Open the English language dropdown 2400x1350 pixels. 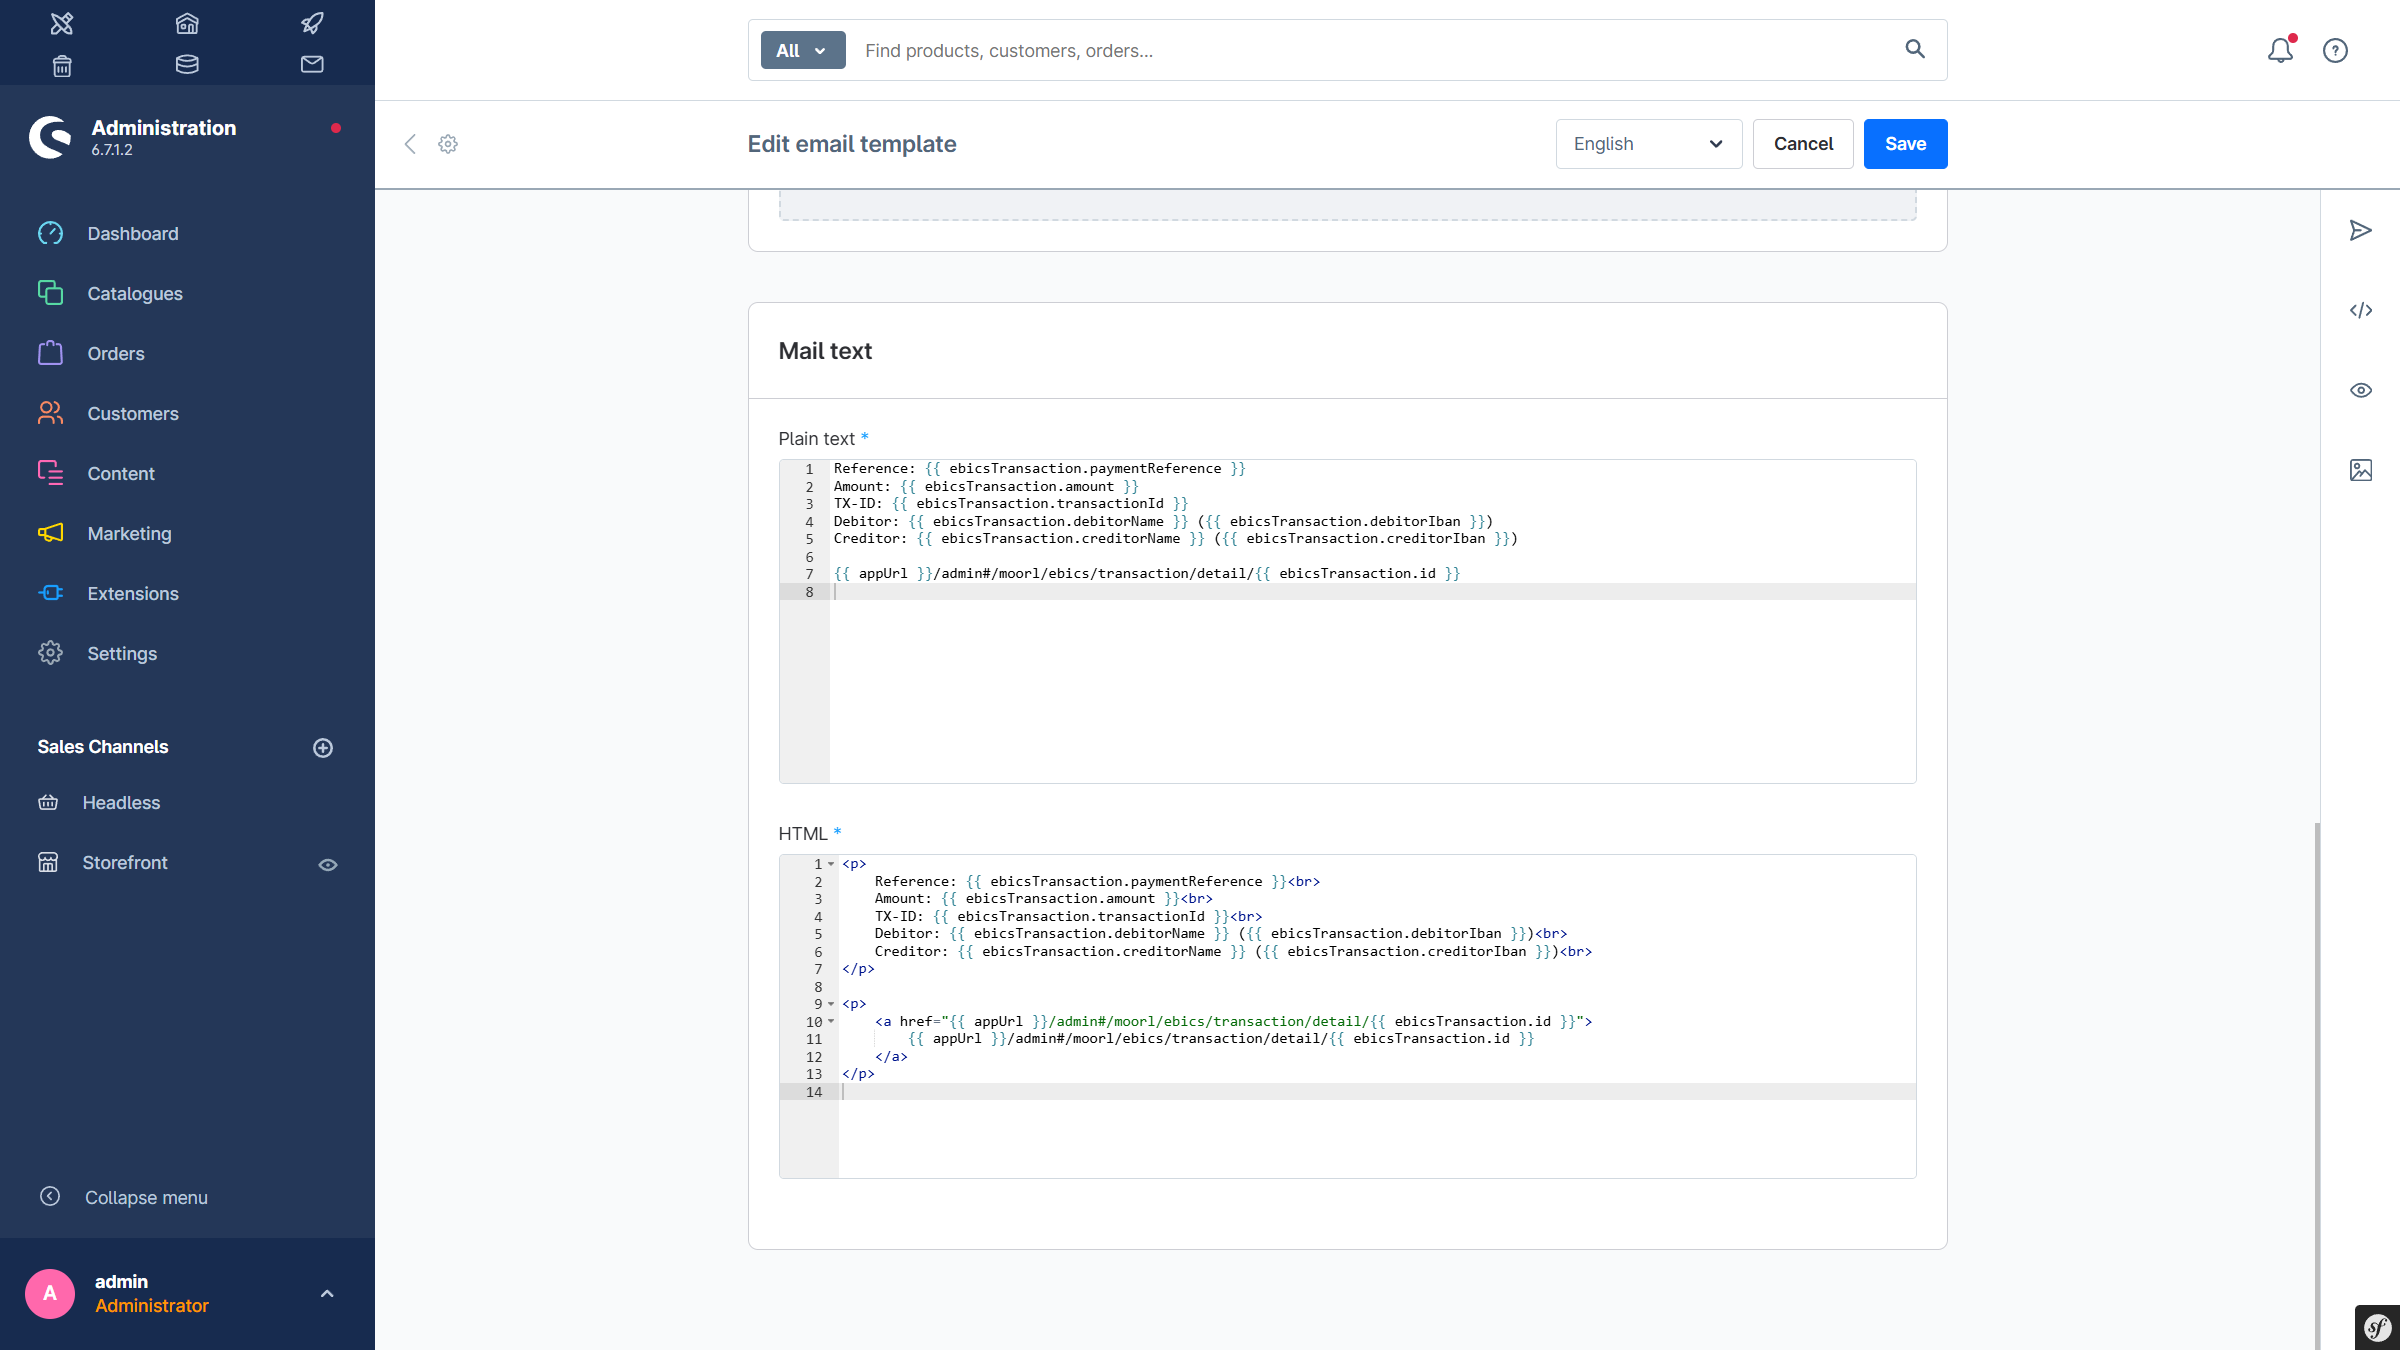tap(1648, 144)
